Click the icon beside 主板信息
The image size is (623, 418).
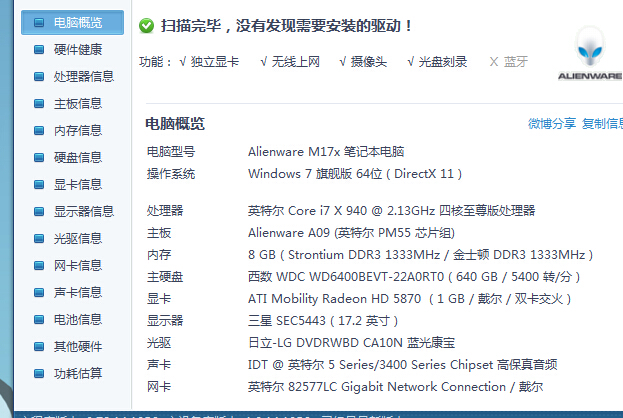point(39,104)
